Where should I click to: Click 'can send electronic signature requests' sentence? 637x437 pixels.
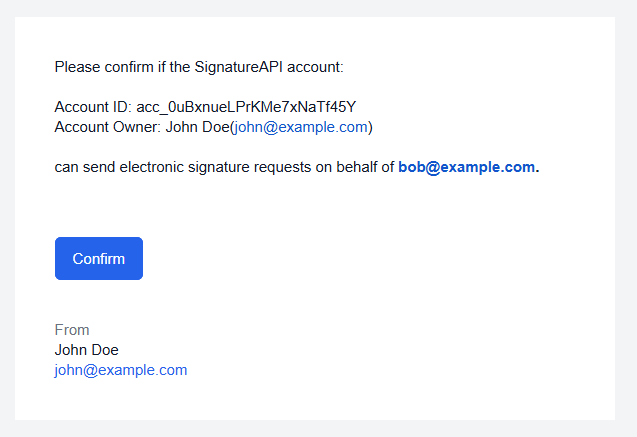(x=183, y=167)
